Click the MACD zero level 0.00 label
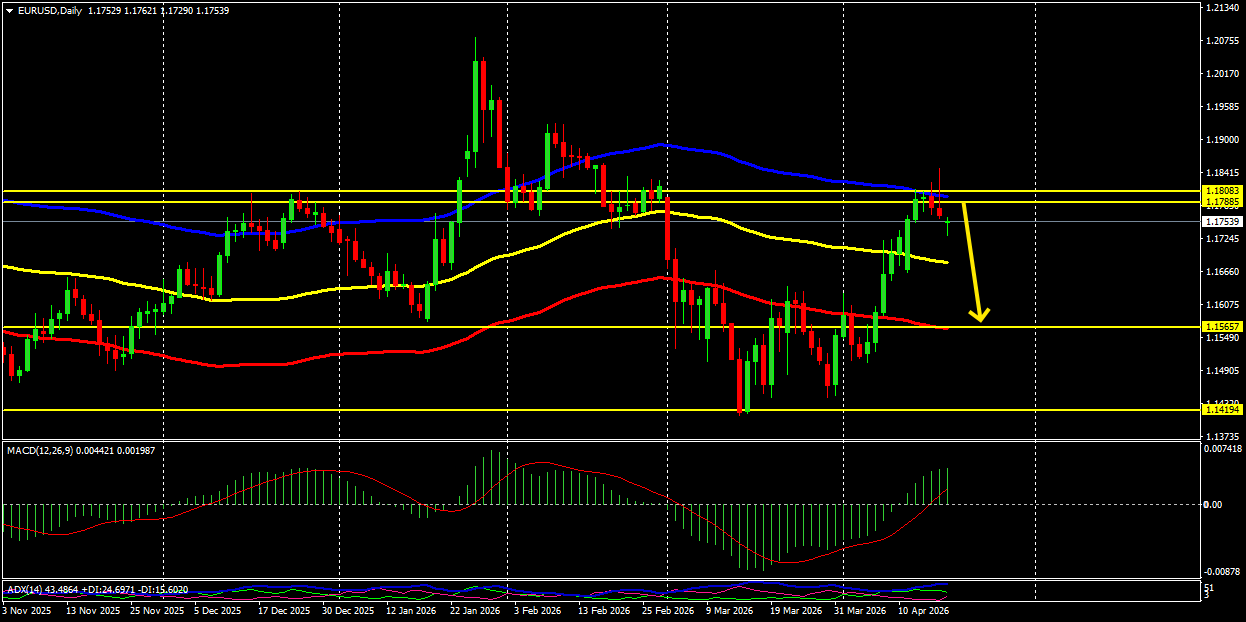The image size is (1246, 622). point(1213,504)
